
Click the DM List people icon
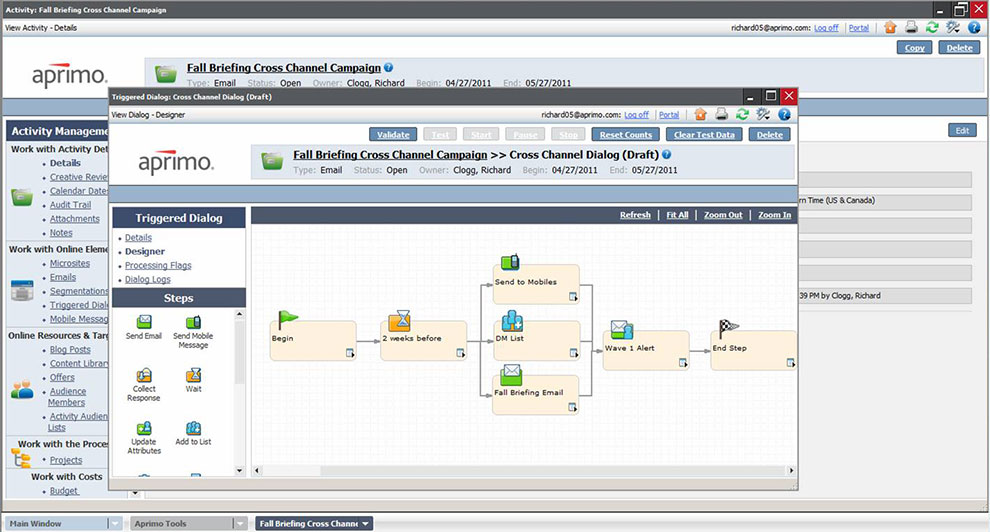click(x=511, y=321)
